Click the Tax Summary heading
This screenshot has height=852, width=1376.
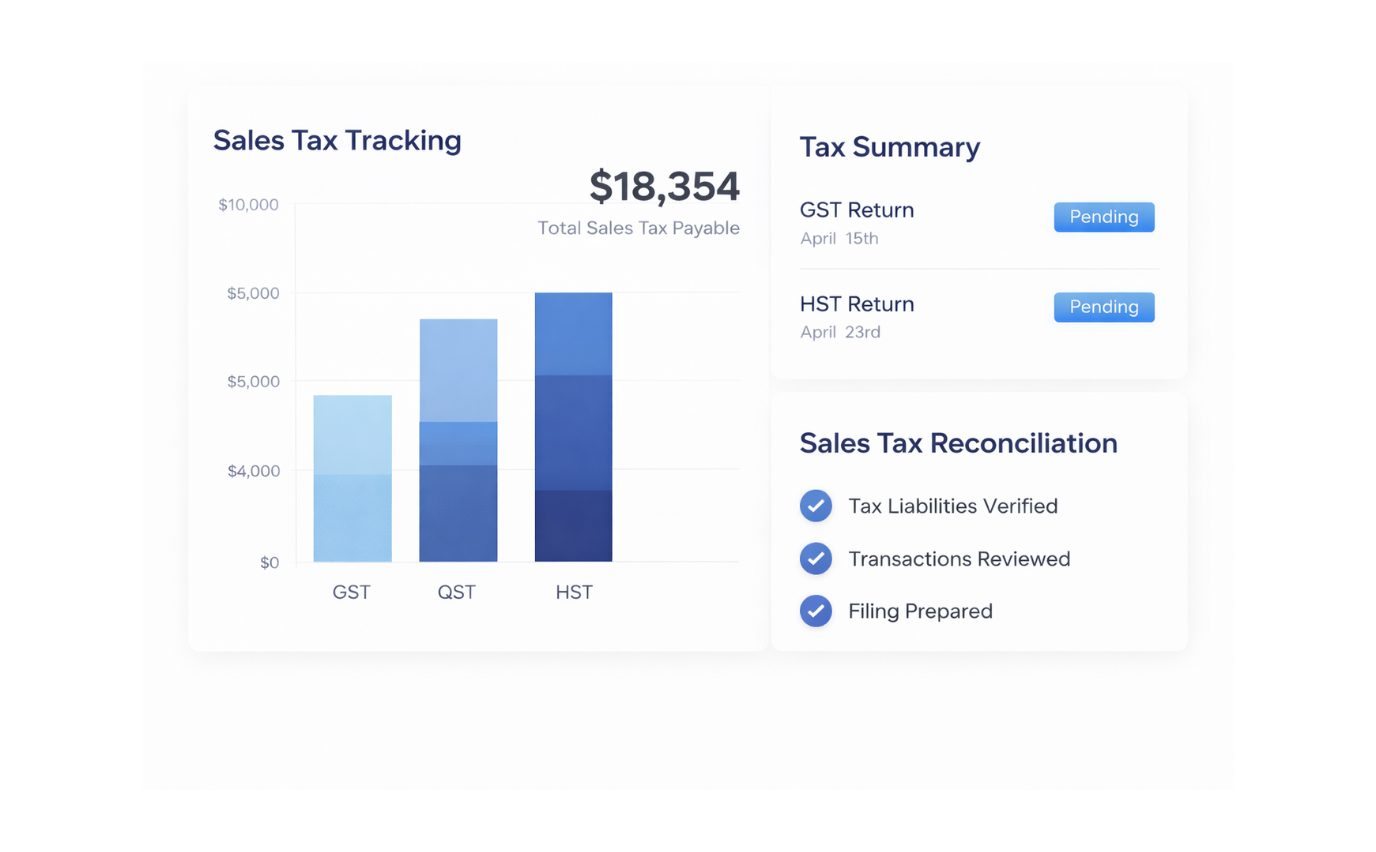click(x=889, y=147)
